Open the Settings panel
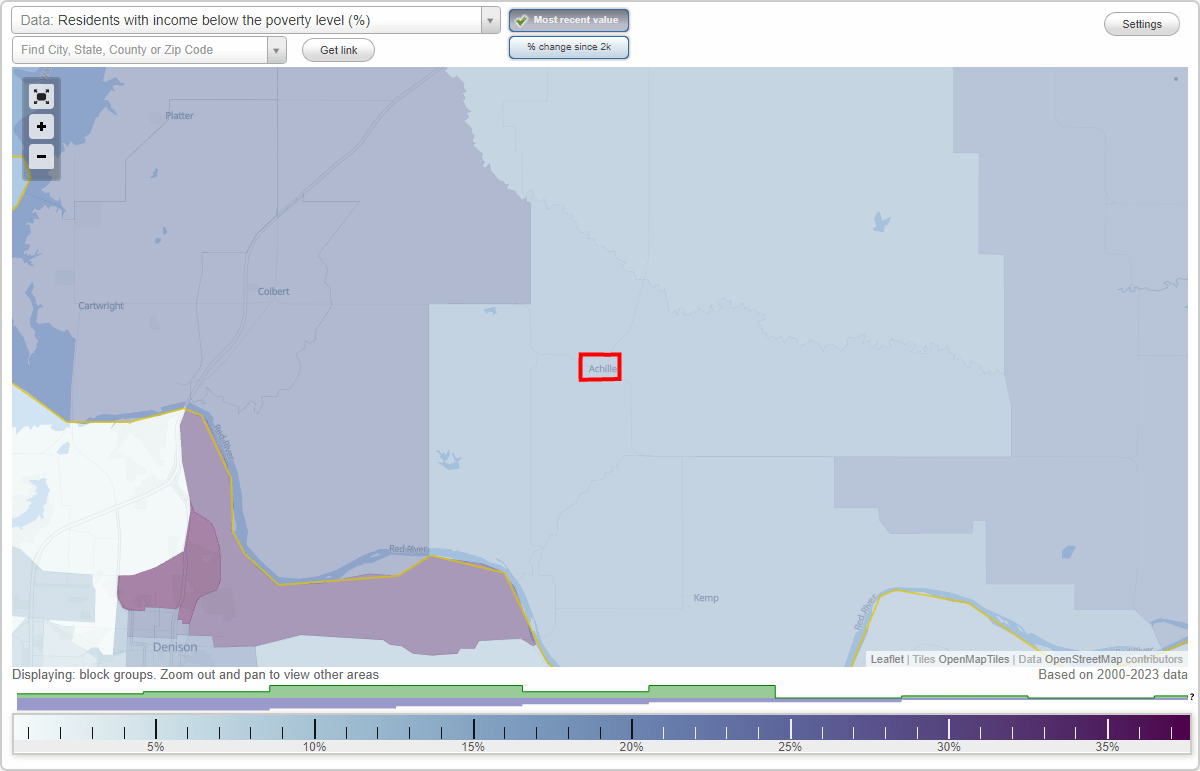Screen dimensions: 1200x771 click(x=1141, y=23)
